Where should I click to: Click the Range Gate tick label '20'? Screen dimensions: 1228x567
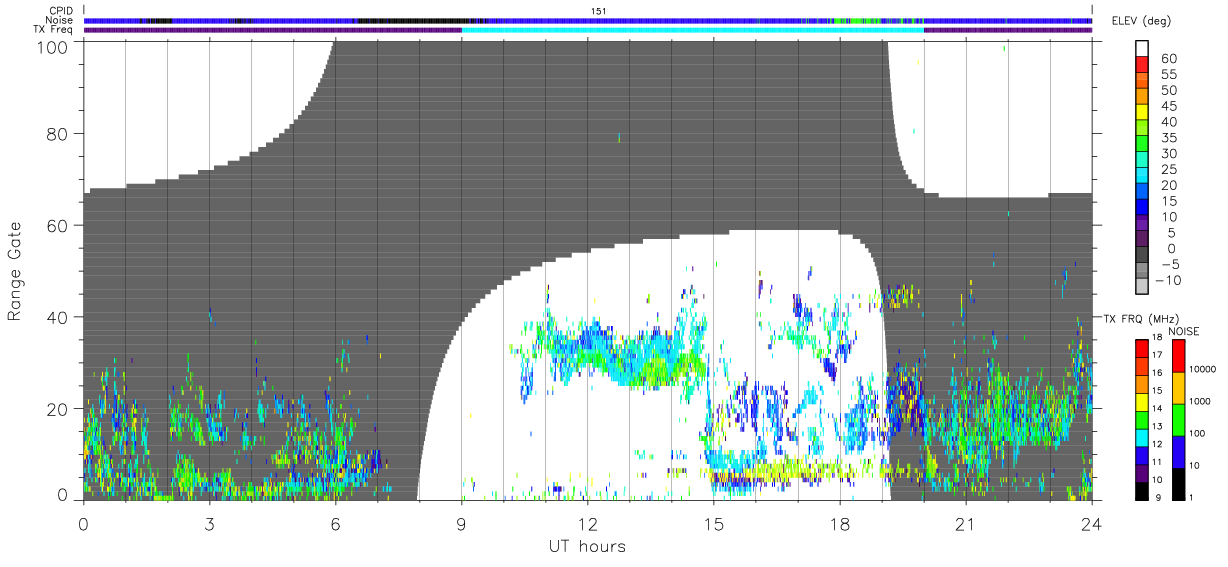pos(57,409)
